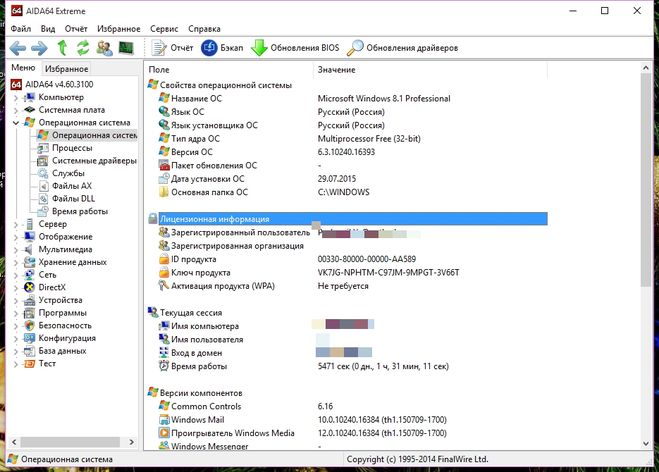Click the sidebar horizontal scrollbar right arrow

pos(132,442)
